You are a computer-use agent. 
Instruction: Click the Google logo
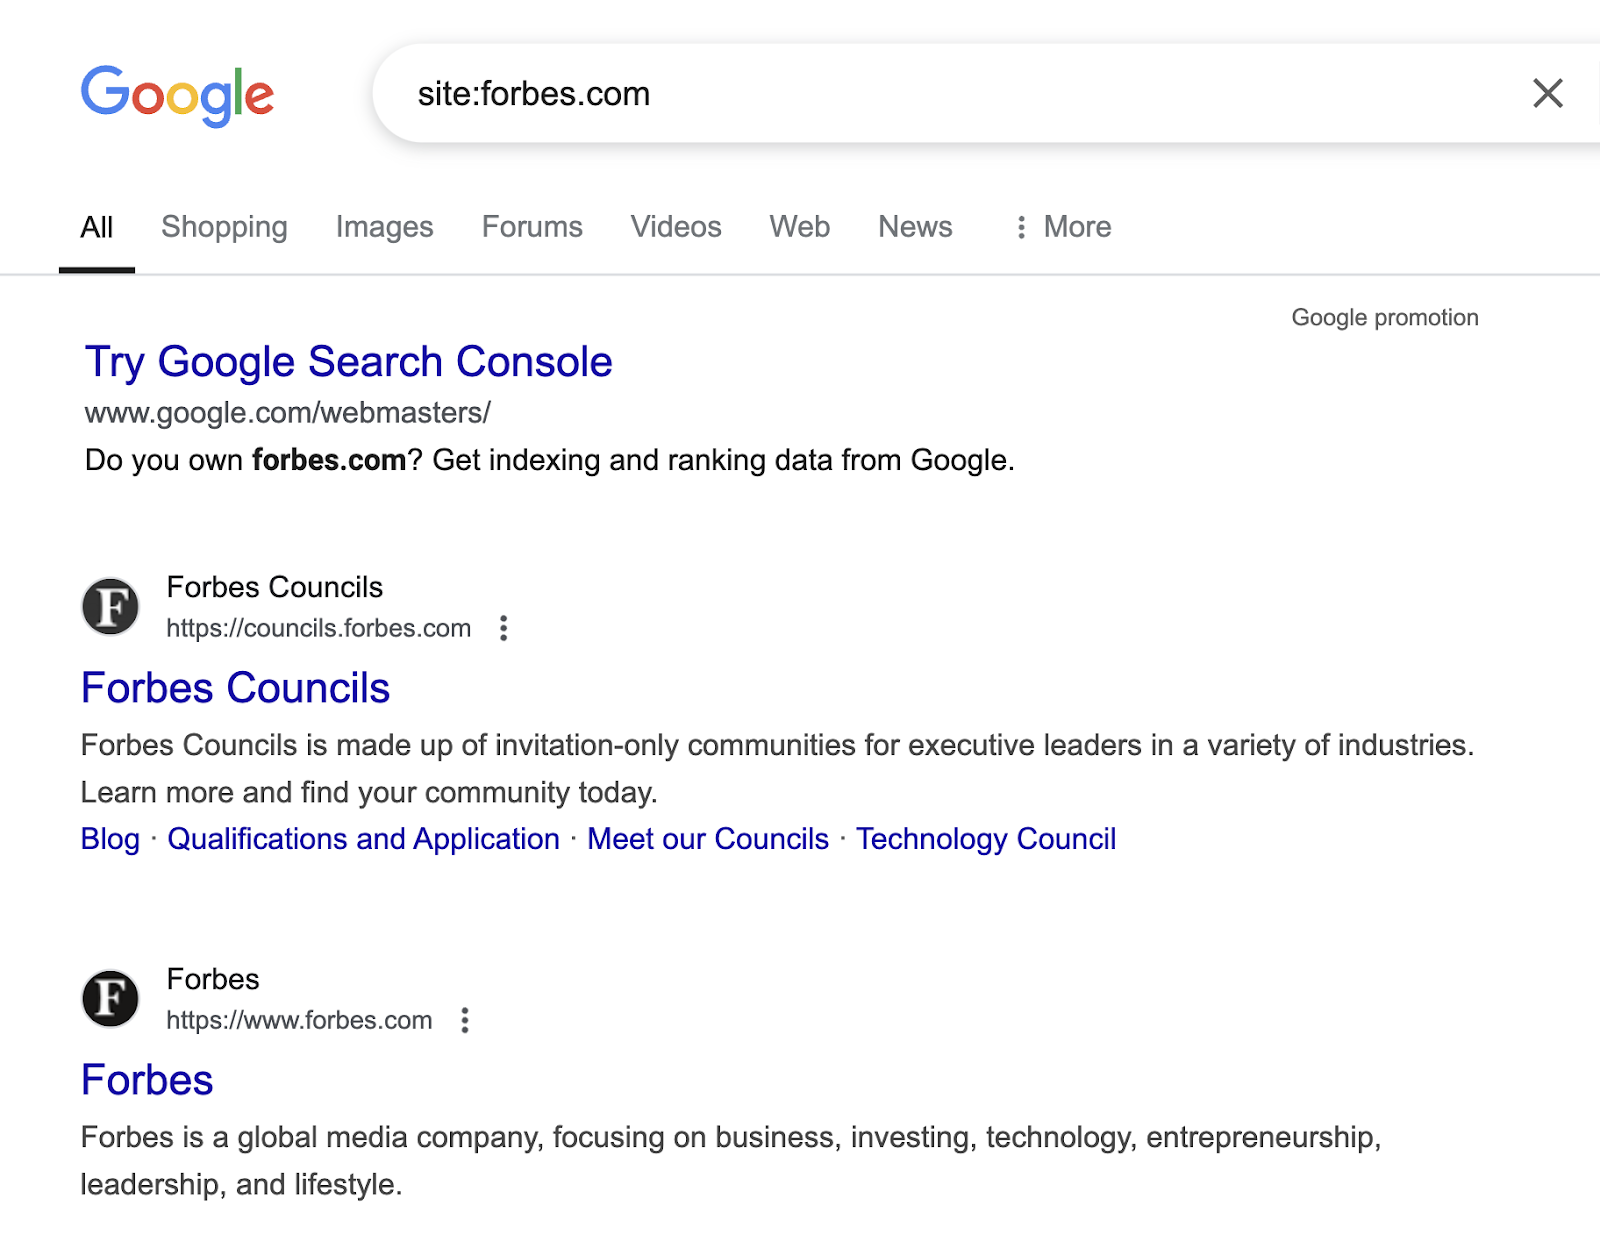[180, 94]
